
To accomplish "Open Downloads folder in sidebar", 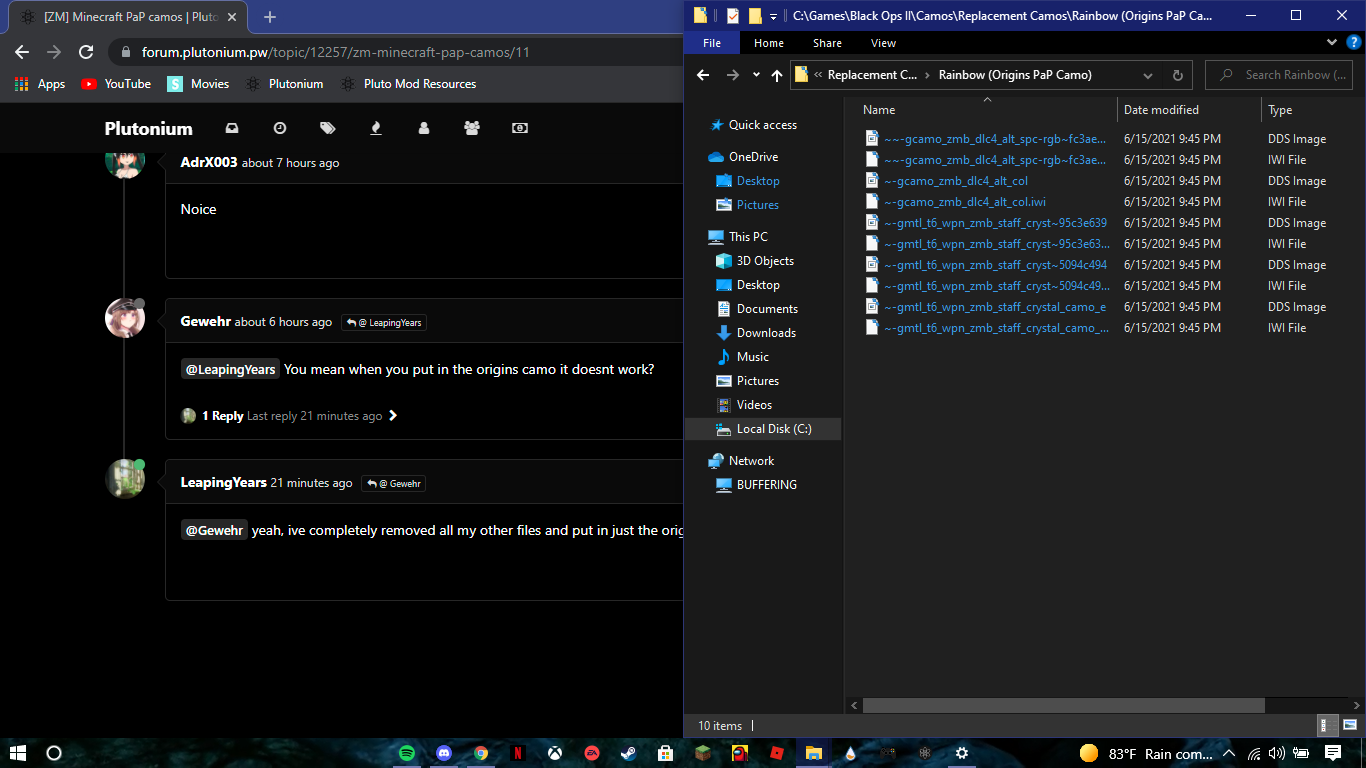I will pos(765,333).
